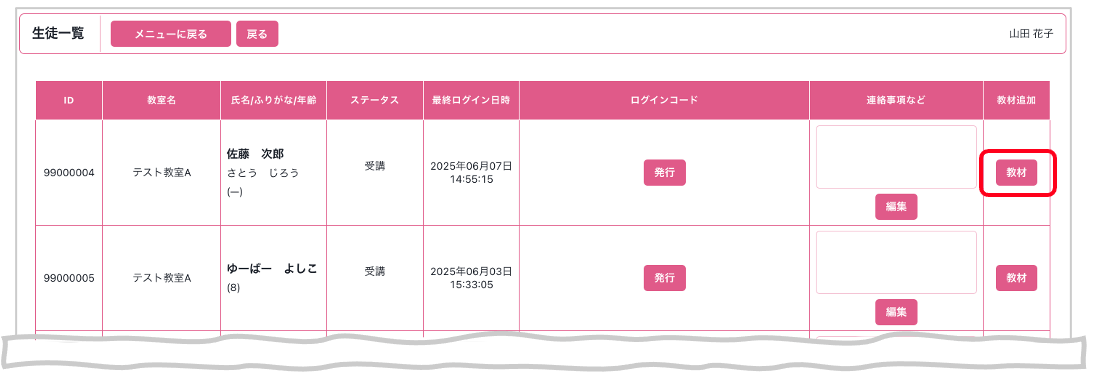Screen dimensions: 1094x384
Task: Issue login code for ゆーばー よしこ
Action: coord(664,278)
